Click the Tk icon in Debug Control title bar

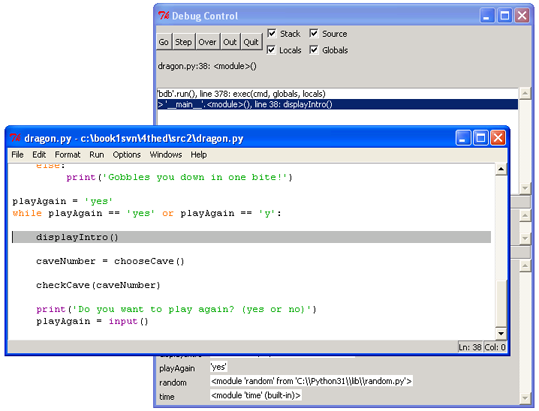(164, 15)
